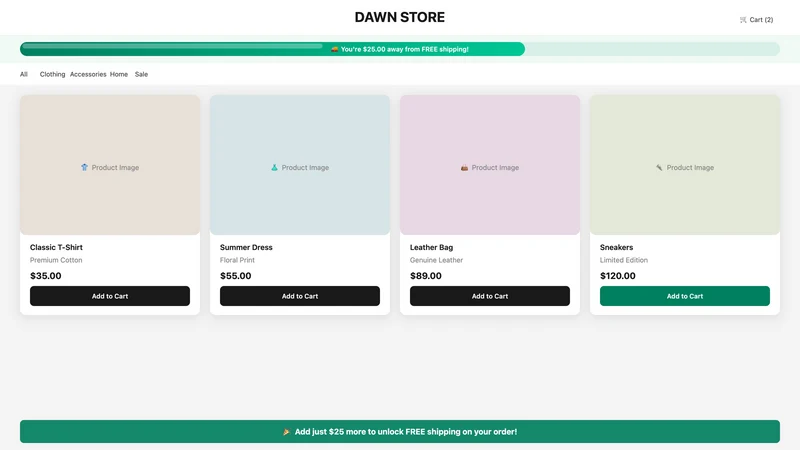
Task: Open the shopping cart icon
Action: click(743, 20)
